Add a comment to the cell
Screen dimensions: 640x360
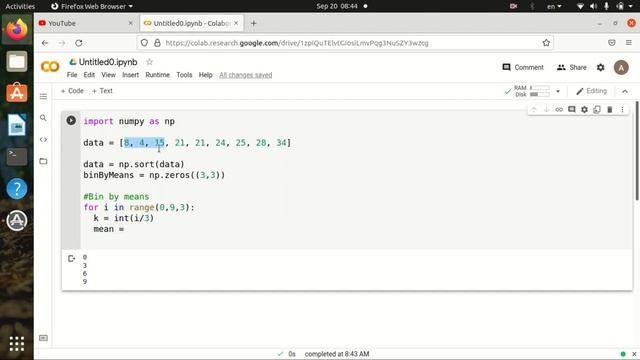coord(572,109)
